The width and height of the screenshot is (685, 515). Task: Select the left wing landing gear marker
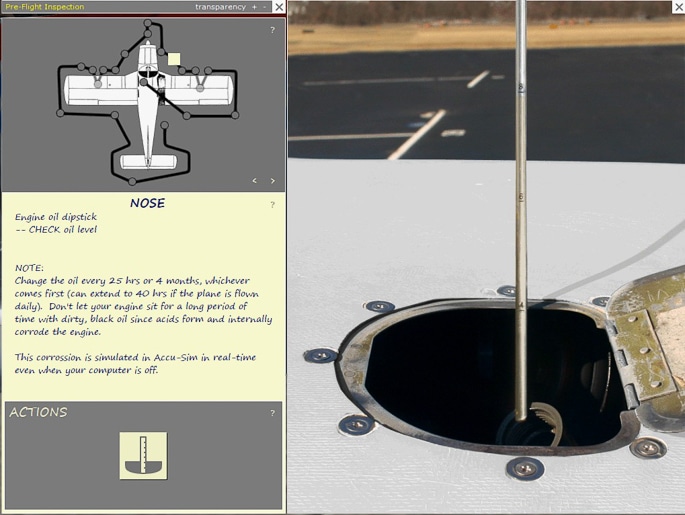click(98, 85)
